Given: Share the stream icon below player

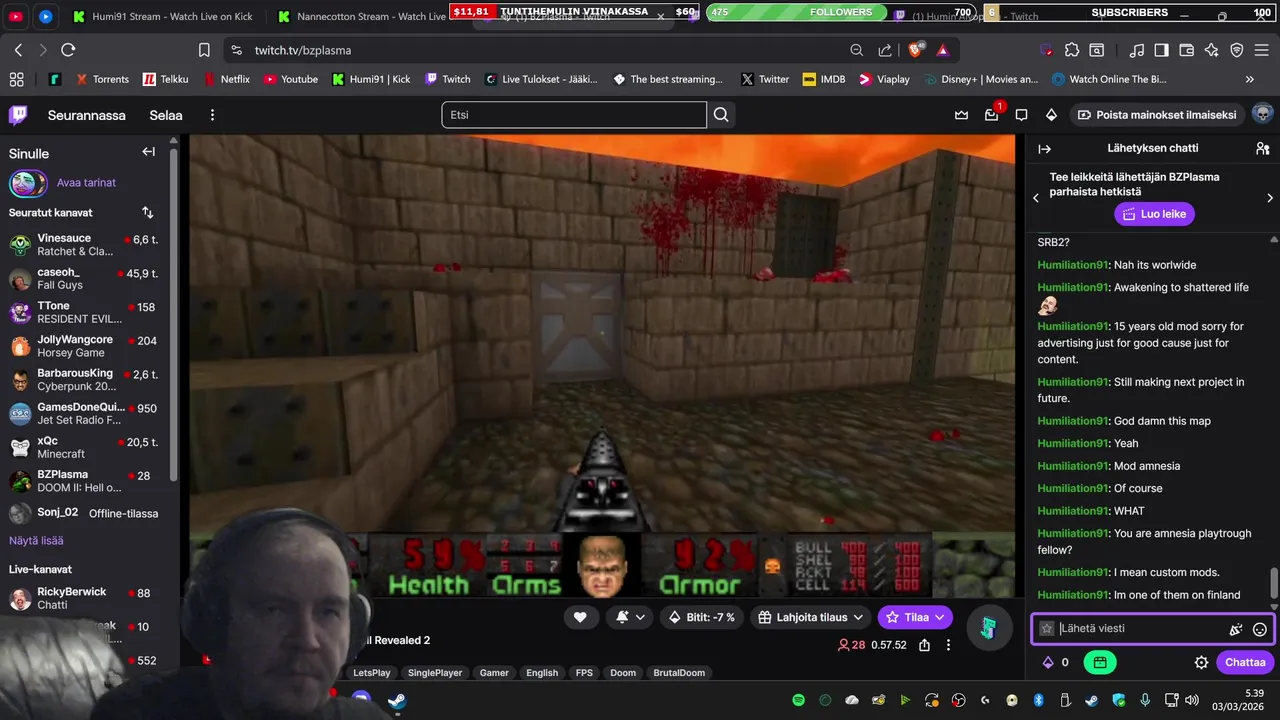Looking at the screenshot, I should click(925, 645).
